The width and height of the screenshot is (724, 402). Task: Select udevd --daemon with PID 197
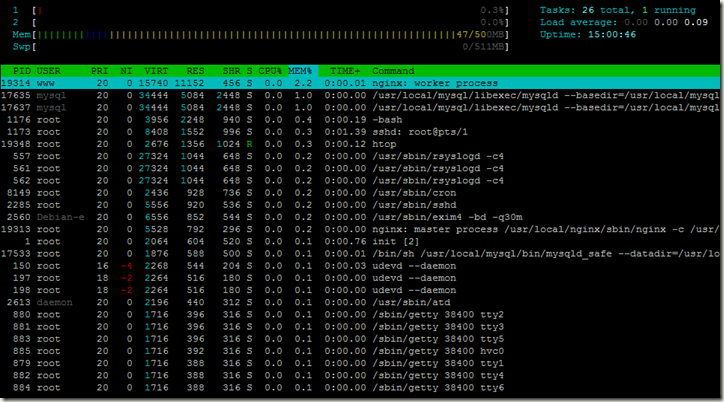(x=360, y=278)
